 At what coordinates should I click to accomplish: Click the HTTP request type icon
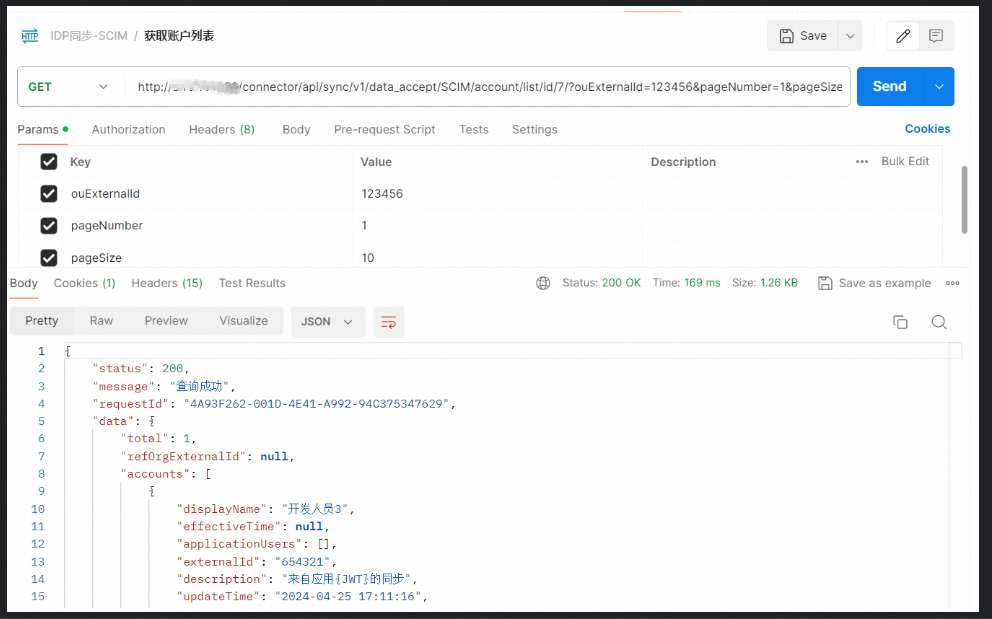[30, 36]
